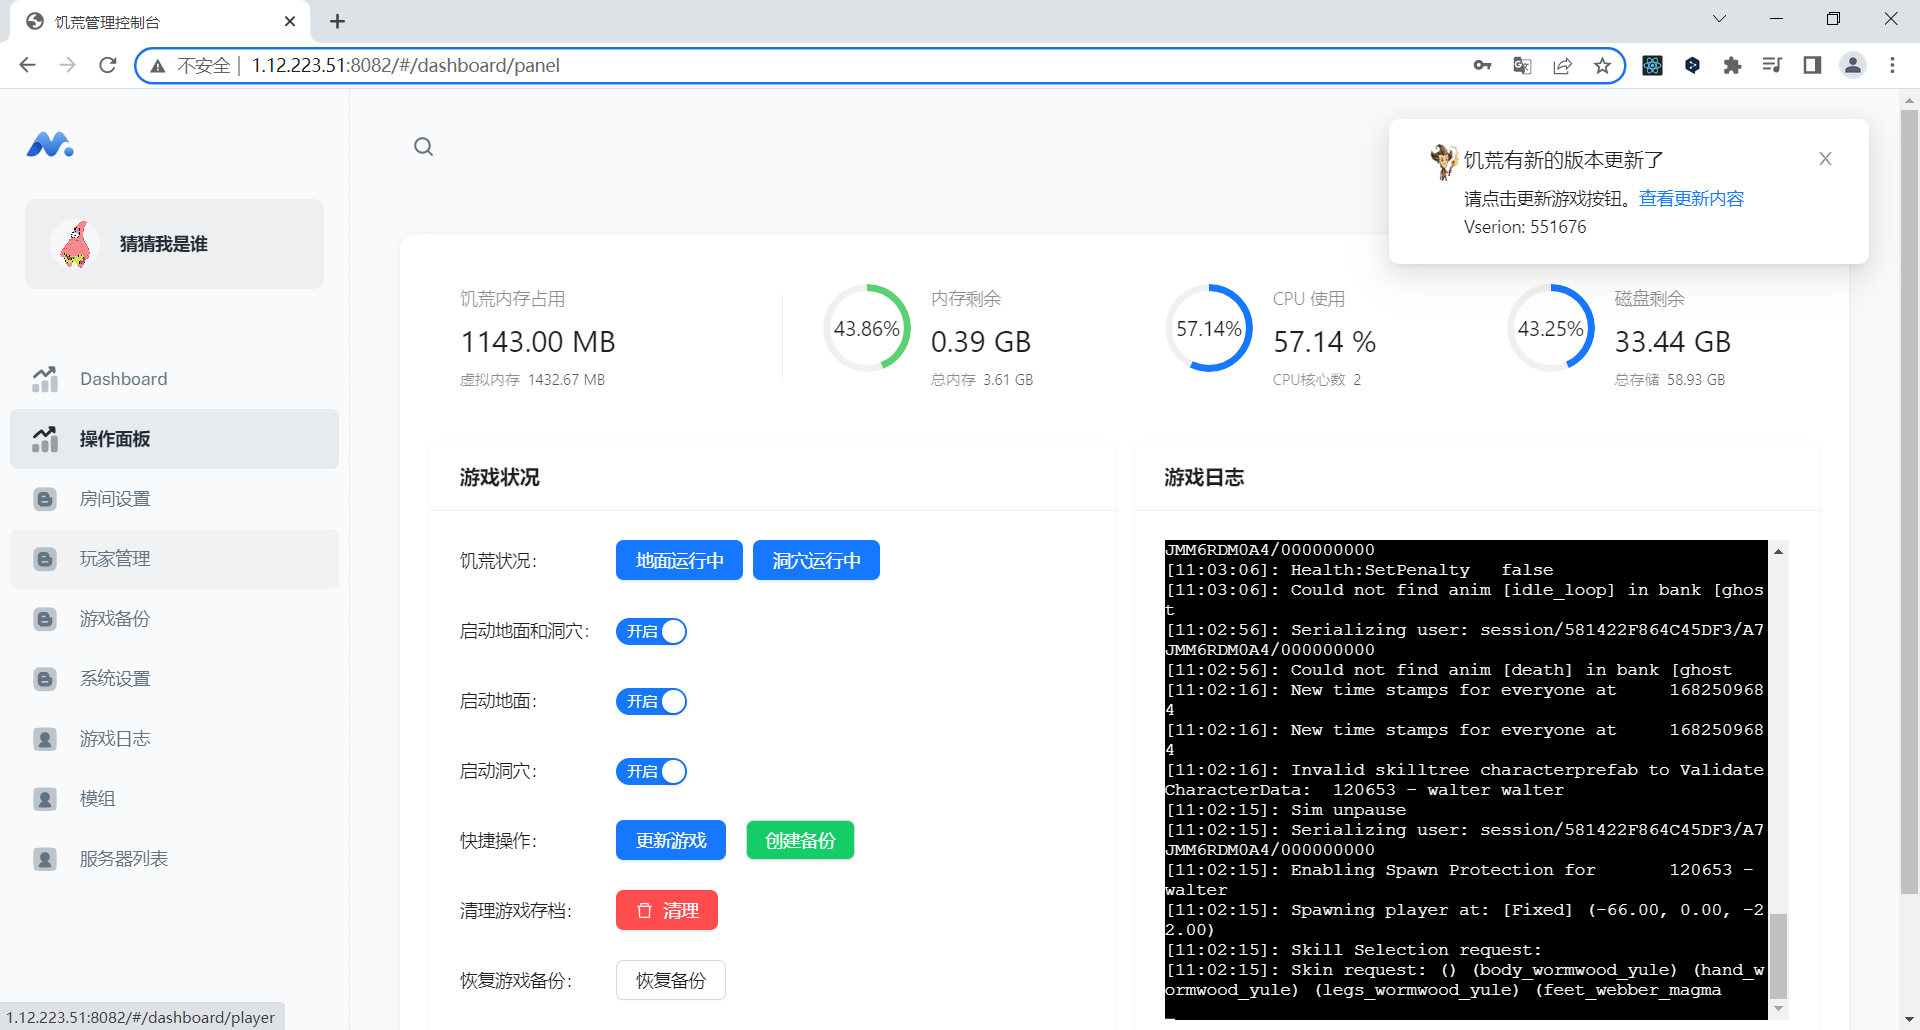Open the Chrome profile avatar
Screen dimensions: 1920x1030
point(1853,65)
